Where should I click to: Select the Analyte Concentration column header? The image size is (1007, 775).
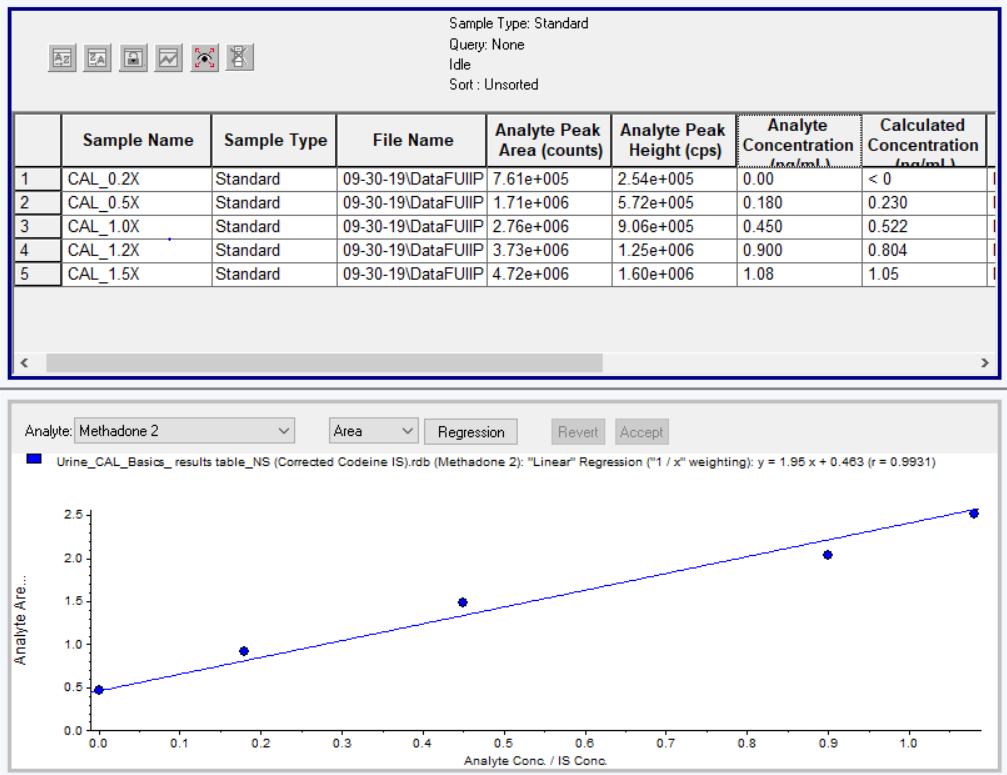(798, 140)
